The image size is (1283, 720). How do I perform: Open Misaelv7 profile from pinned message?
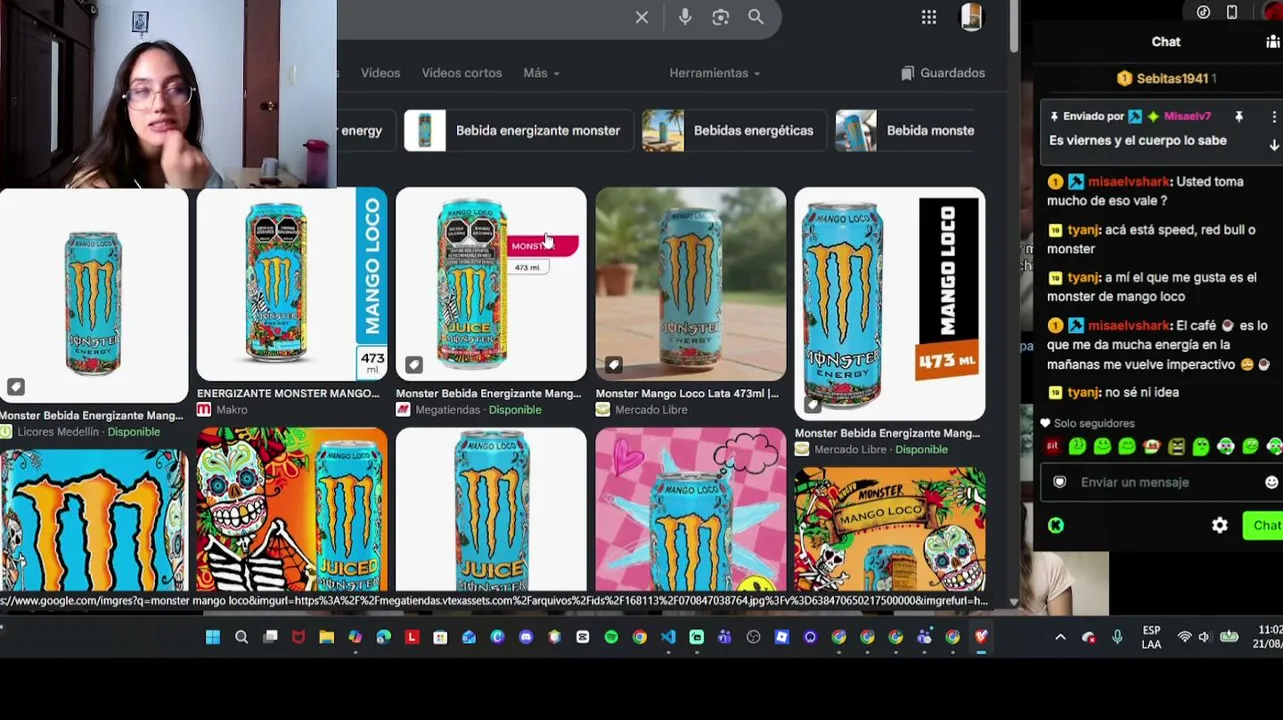click(1187, 117)
